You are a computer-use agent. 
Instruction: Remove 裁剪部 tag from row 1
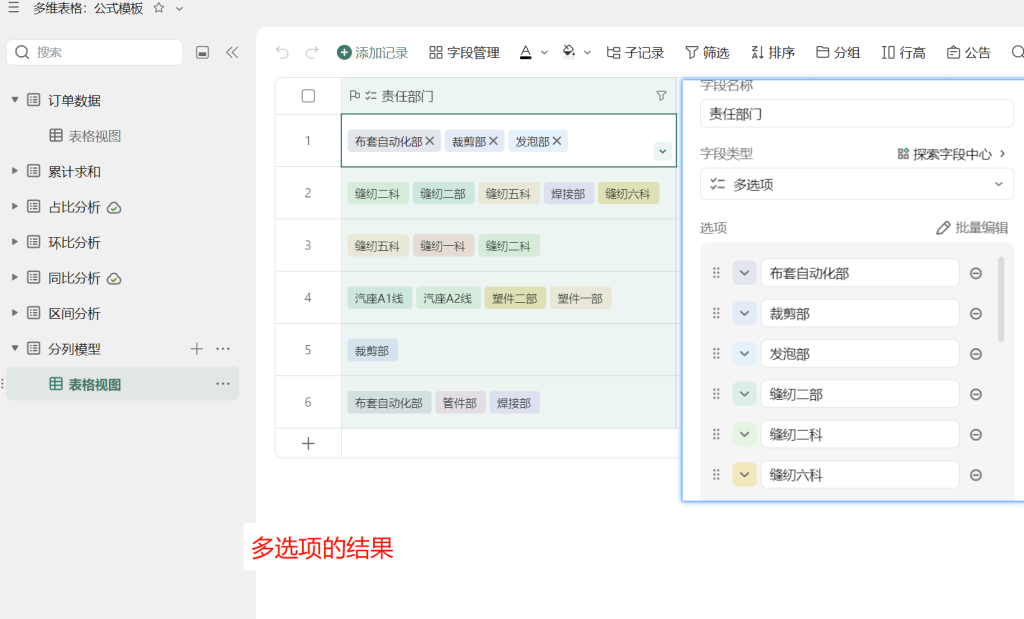click(493, 141)
